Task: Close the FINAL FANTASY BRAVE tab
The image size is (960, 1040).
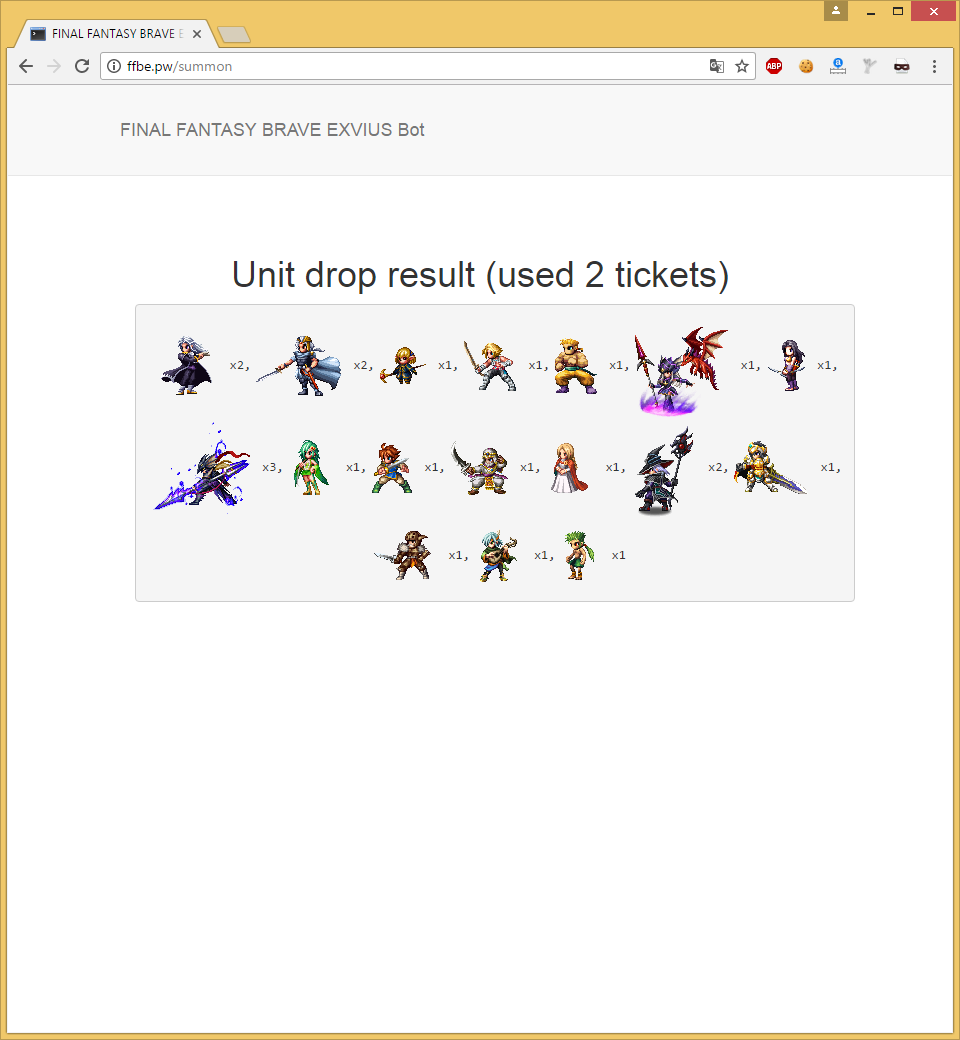Action: tap(197, 34)
